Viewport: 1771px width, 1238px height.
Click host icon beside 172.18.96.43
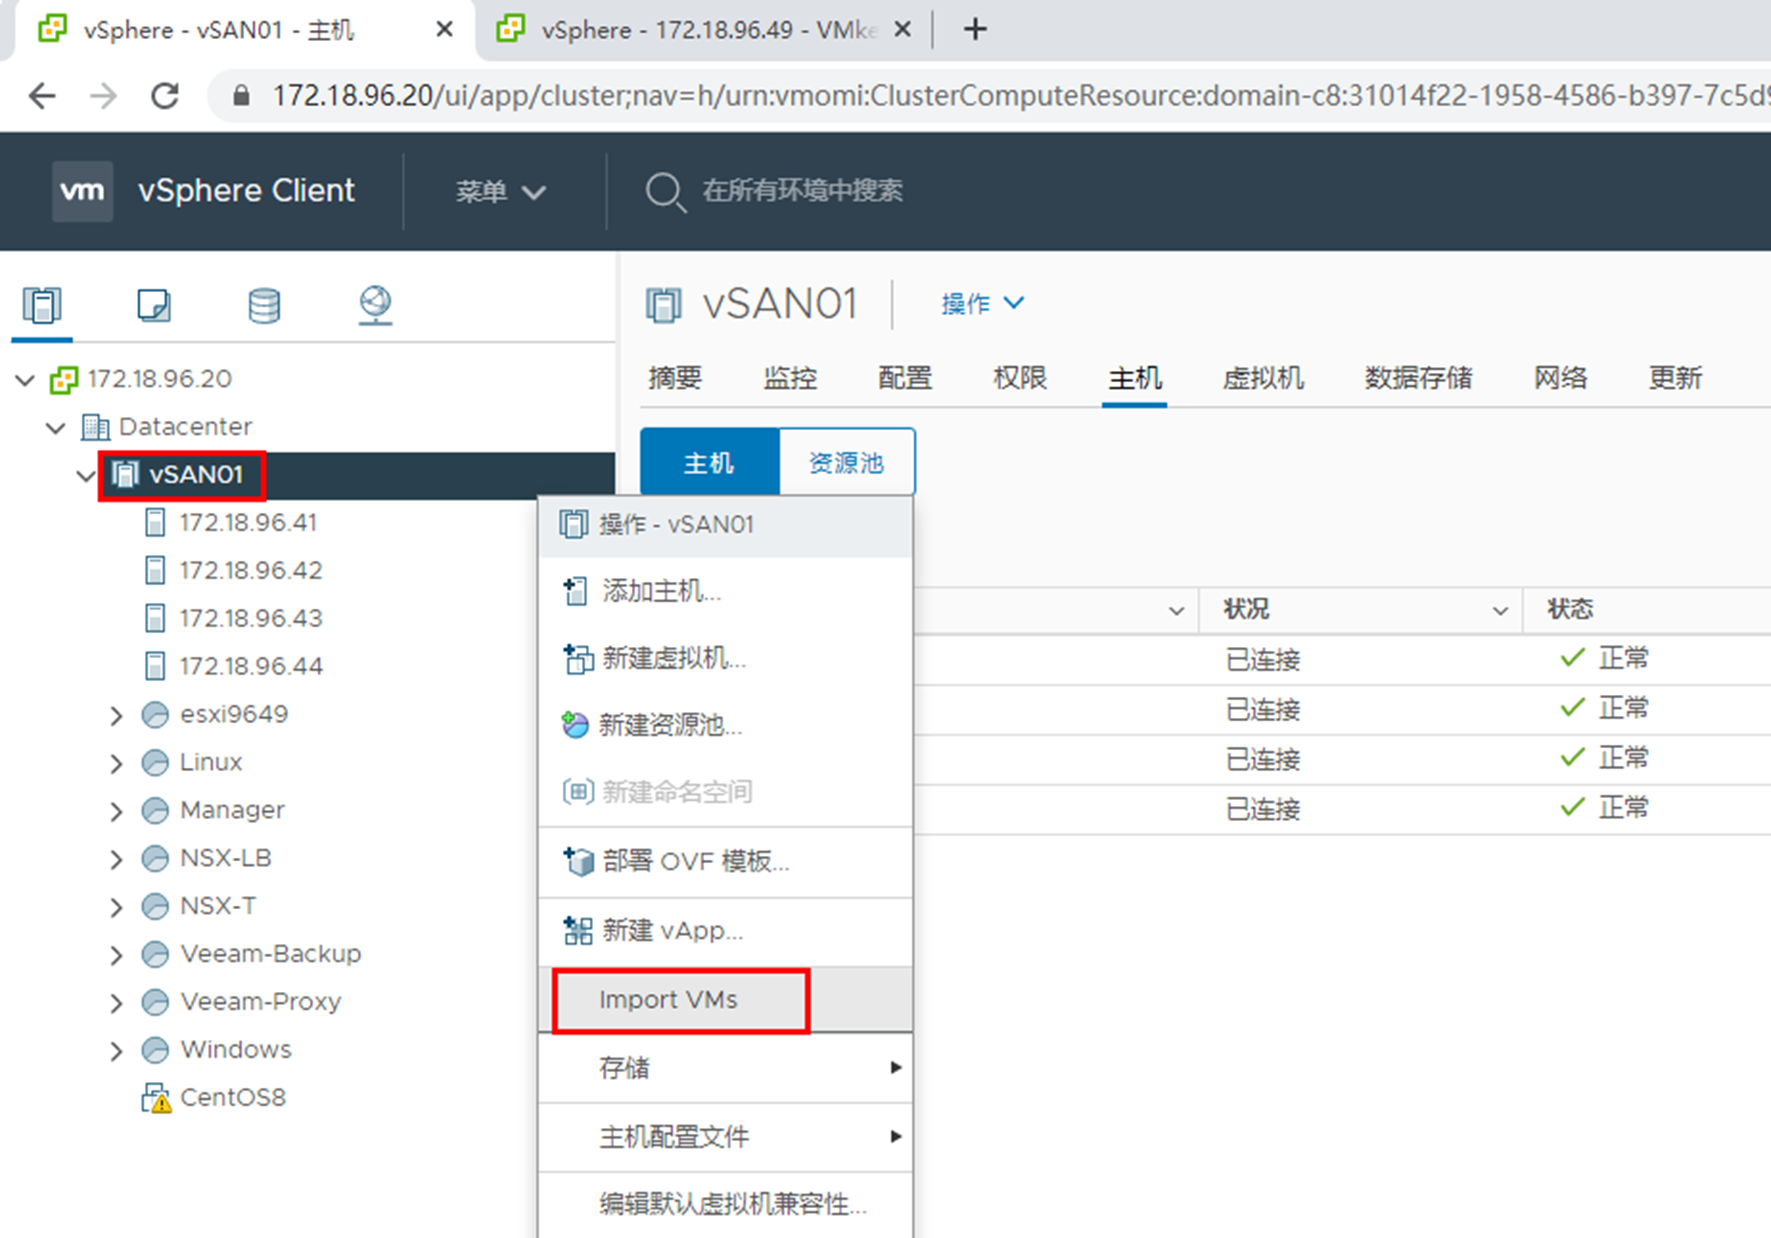(x=155, y=619)
